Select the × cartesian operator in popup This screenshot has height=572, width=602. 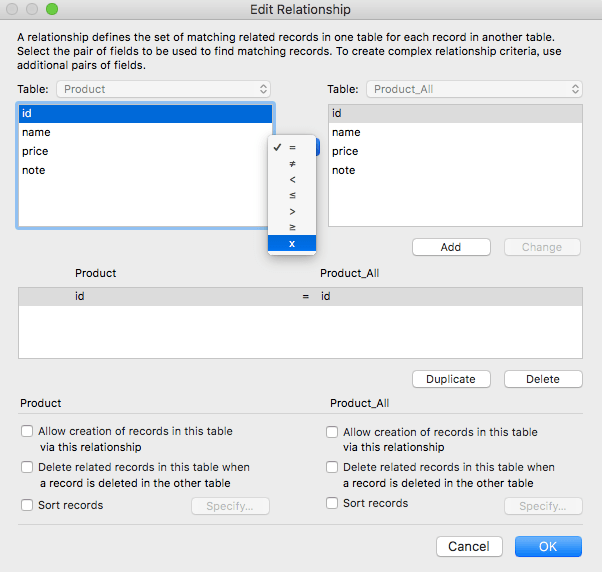tap(292, 244)
